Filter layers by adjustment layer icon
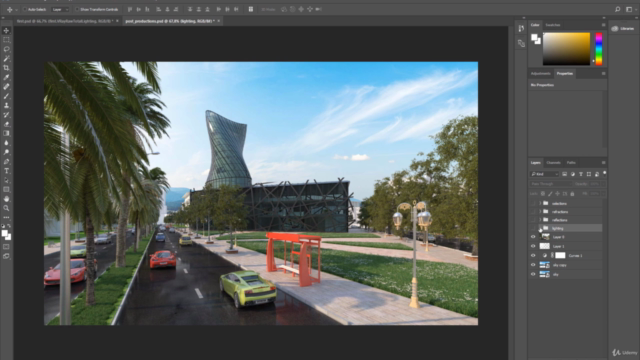The height and width of the screenshot is (360, 640). point(573,174)
